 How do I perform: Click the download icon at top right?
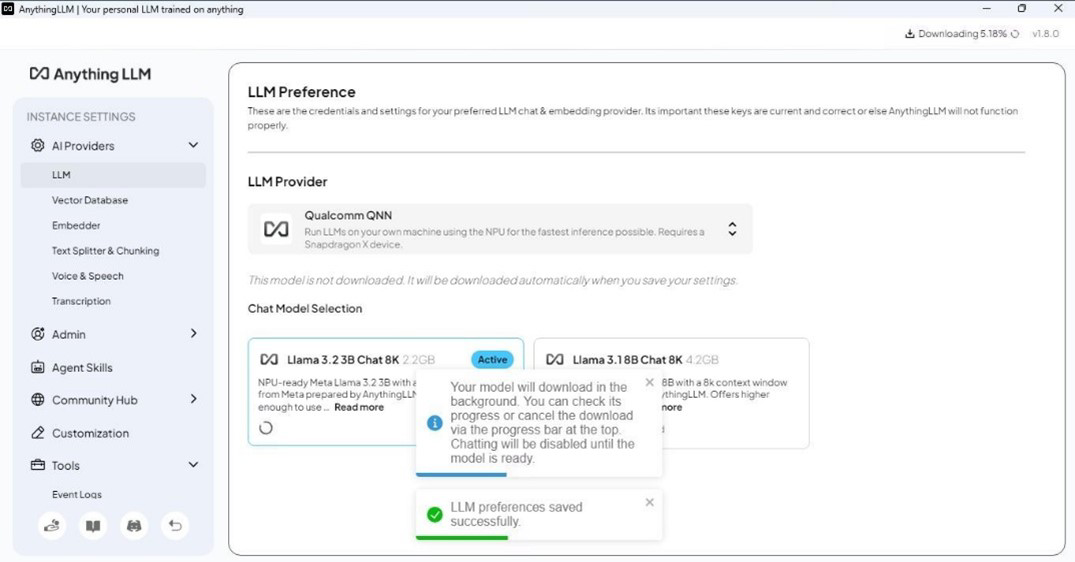pos(910,34)
